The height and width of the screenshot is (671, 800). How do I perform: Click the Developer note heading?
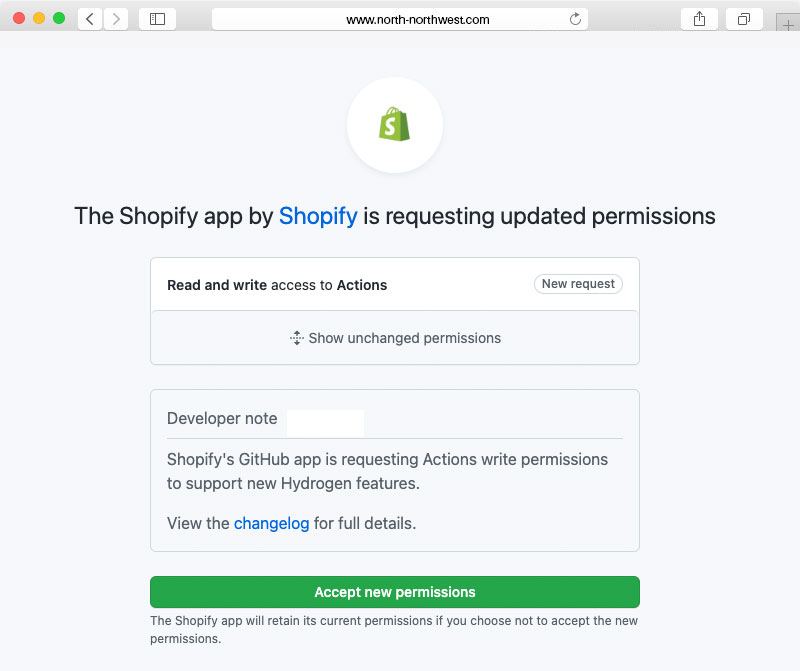pyautogui.click(x=222, y=419)
